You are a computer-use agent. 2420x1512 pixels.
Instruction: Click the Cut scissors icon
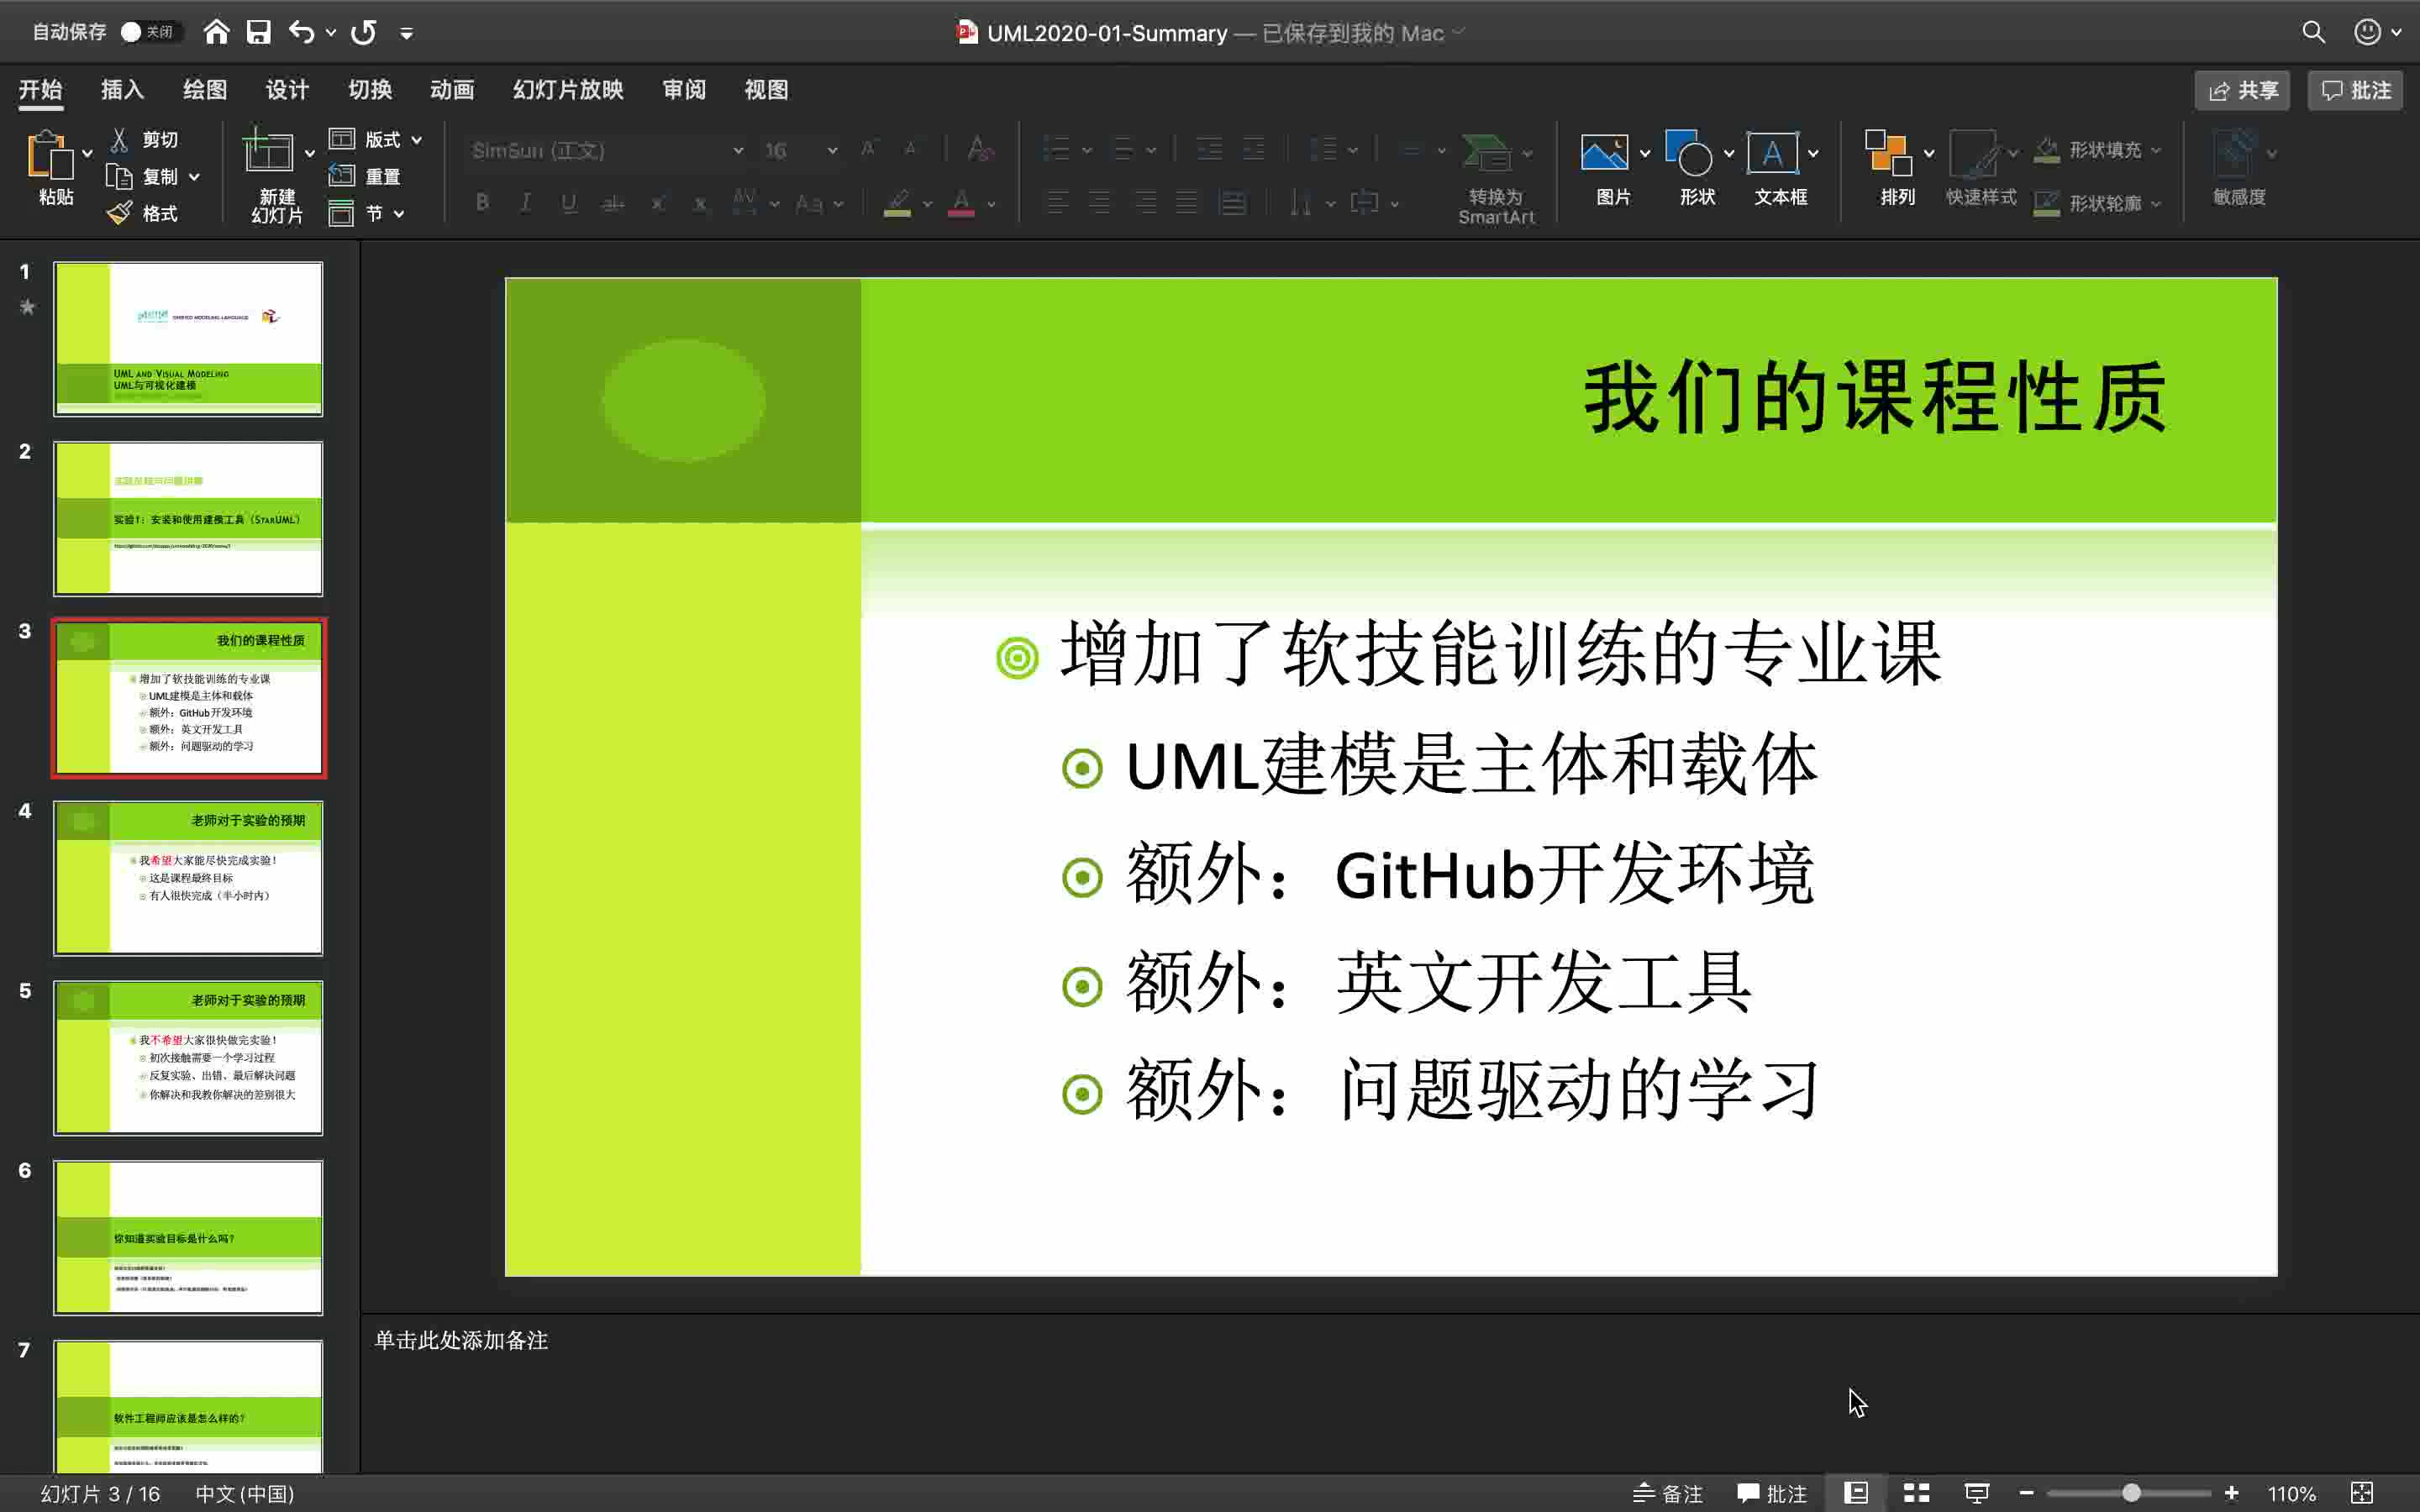pyautogui.click(x=120, y=139)
